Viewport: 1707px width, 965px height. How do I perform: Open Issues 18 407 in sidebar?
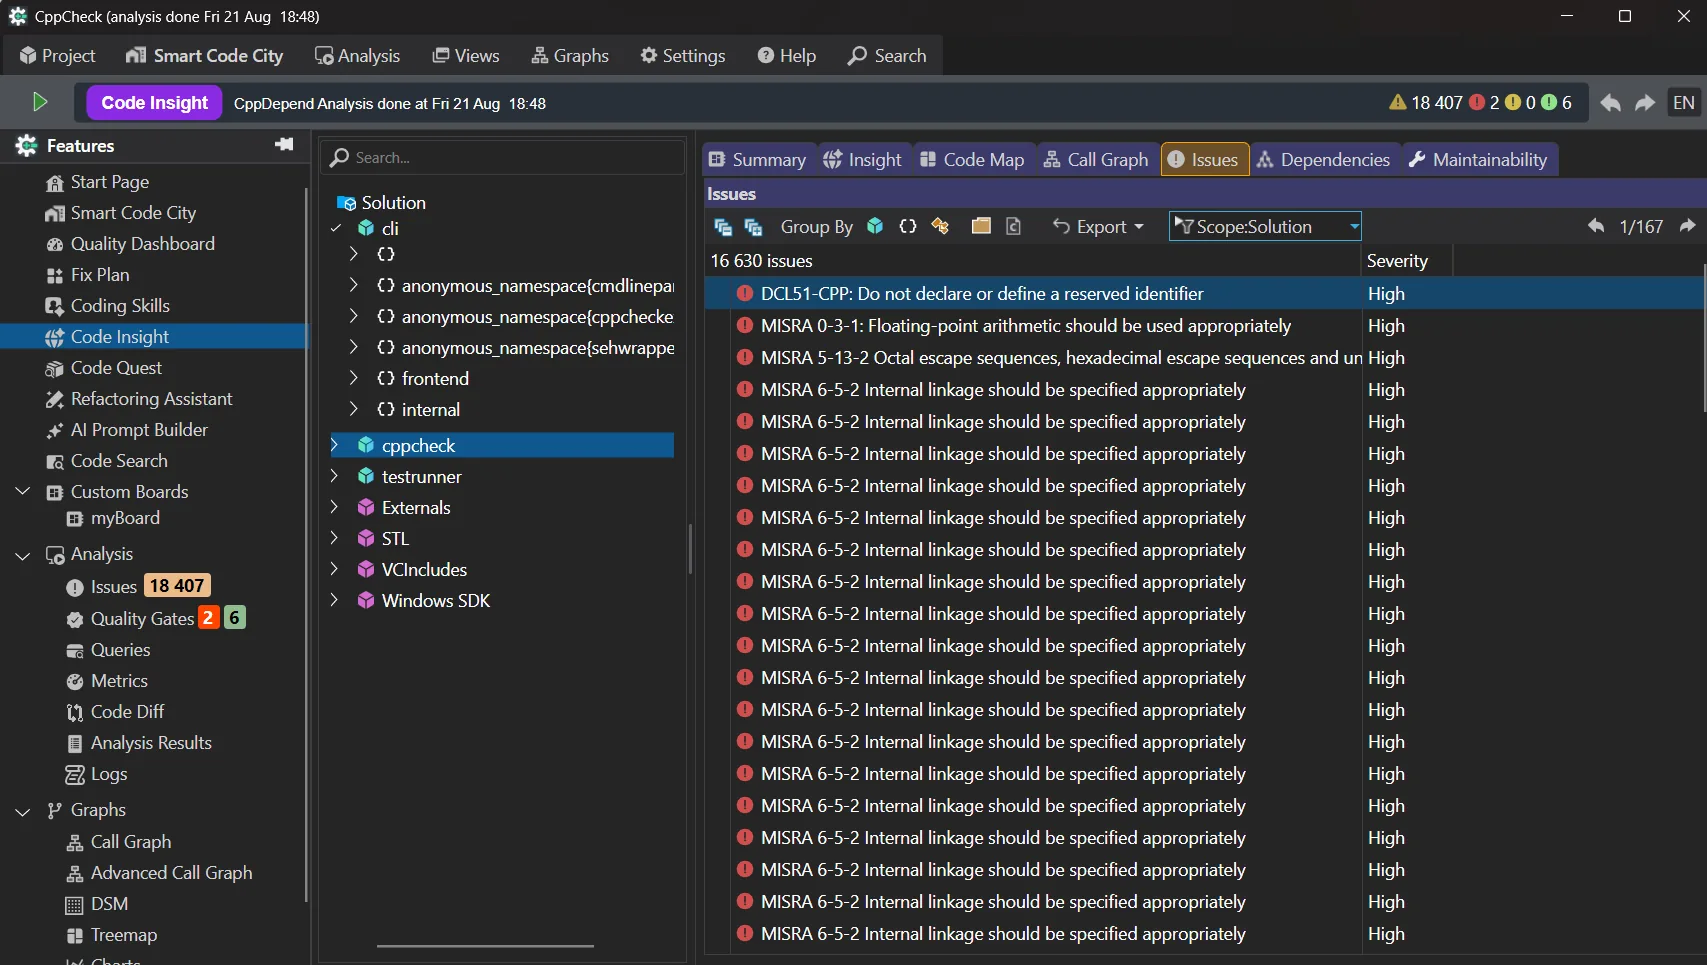click(138, 586)
